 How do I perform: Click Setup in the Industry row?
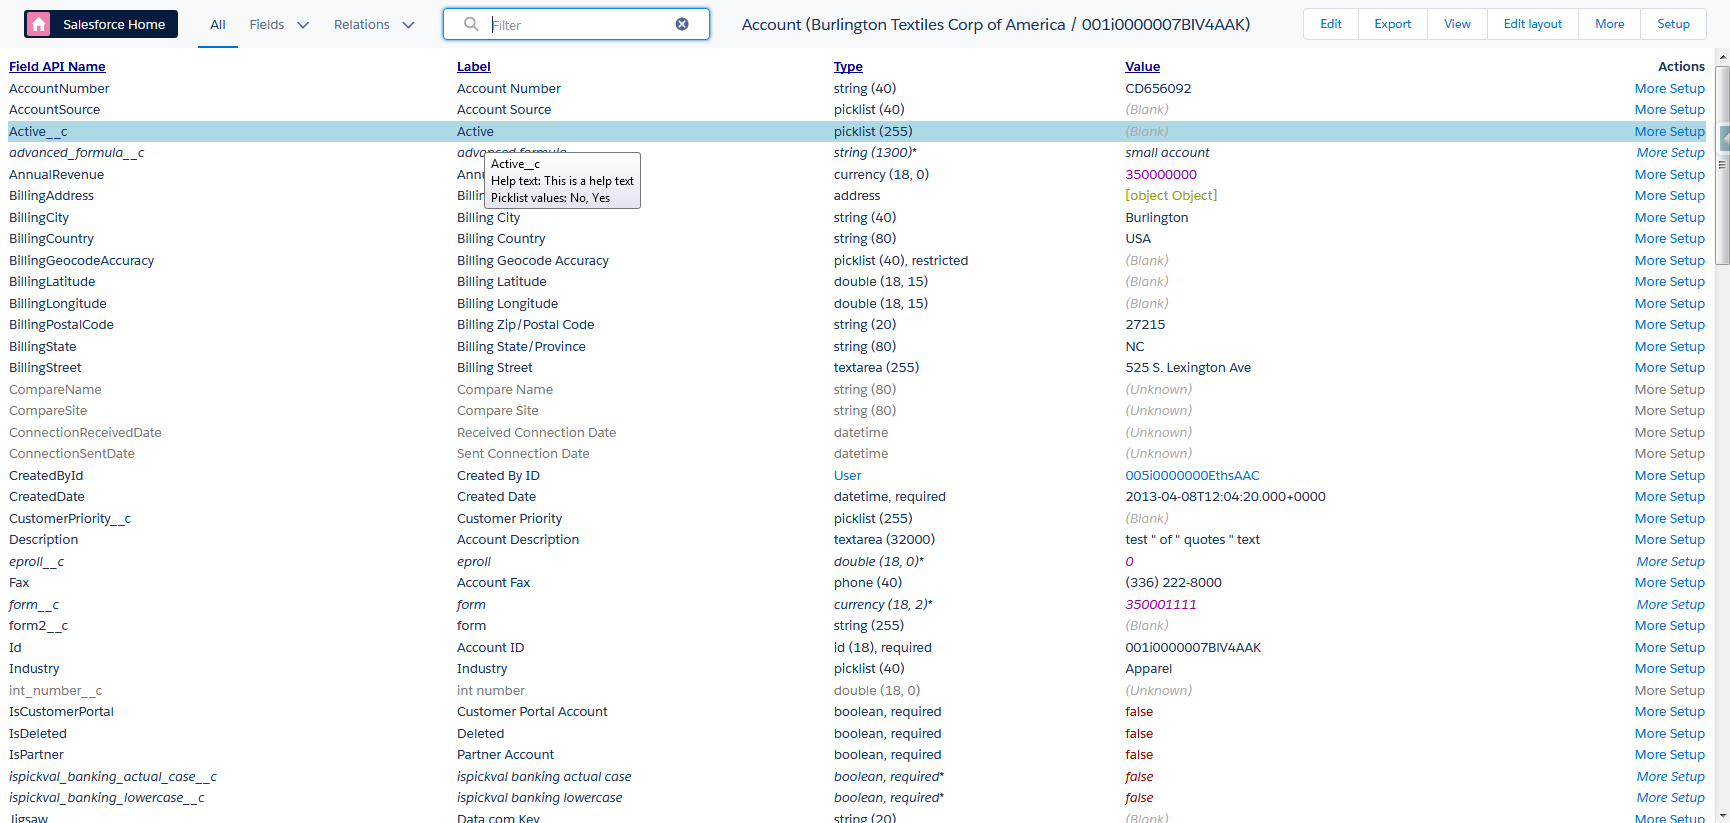(x=1687, y=669)
